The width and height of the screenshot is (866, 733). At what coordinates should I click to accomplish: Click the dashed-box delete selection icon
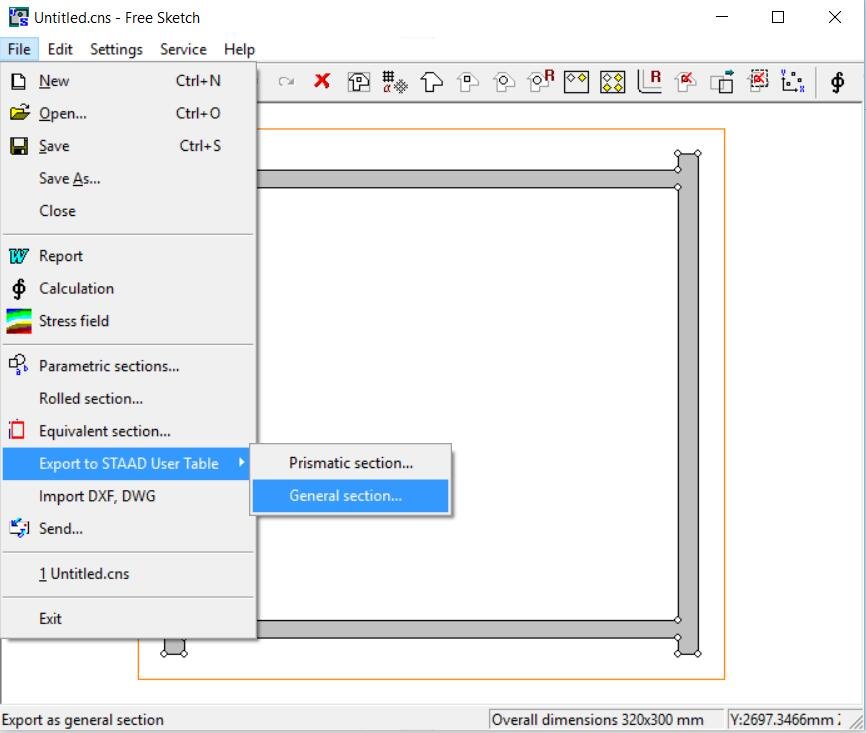coord(758,81)
